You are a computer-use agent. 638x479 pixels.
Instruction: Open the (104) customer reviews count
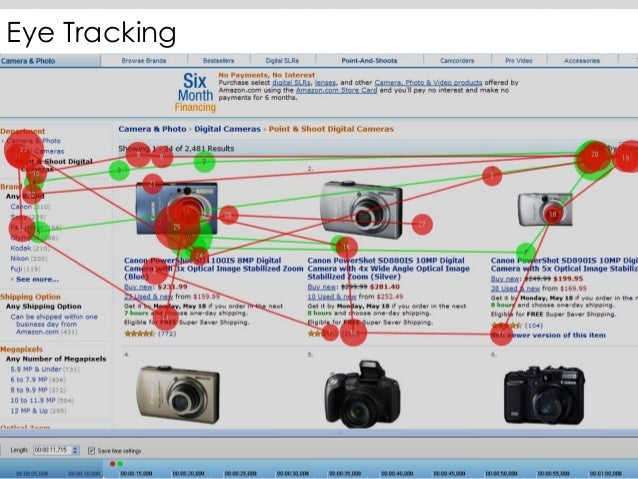(x=534, y=326)
